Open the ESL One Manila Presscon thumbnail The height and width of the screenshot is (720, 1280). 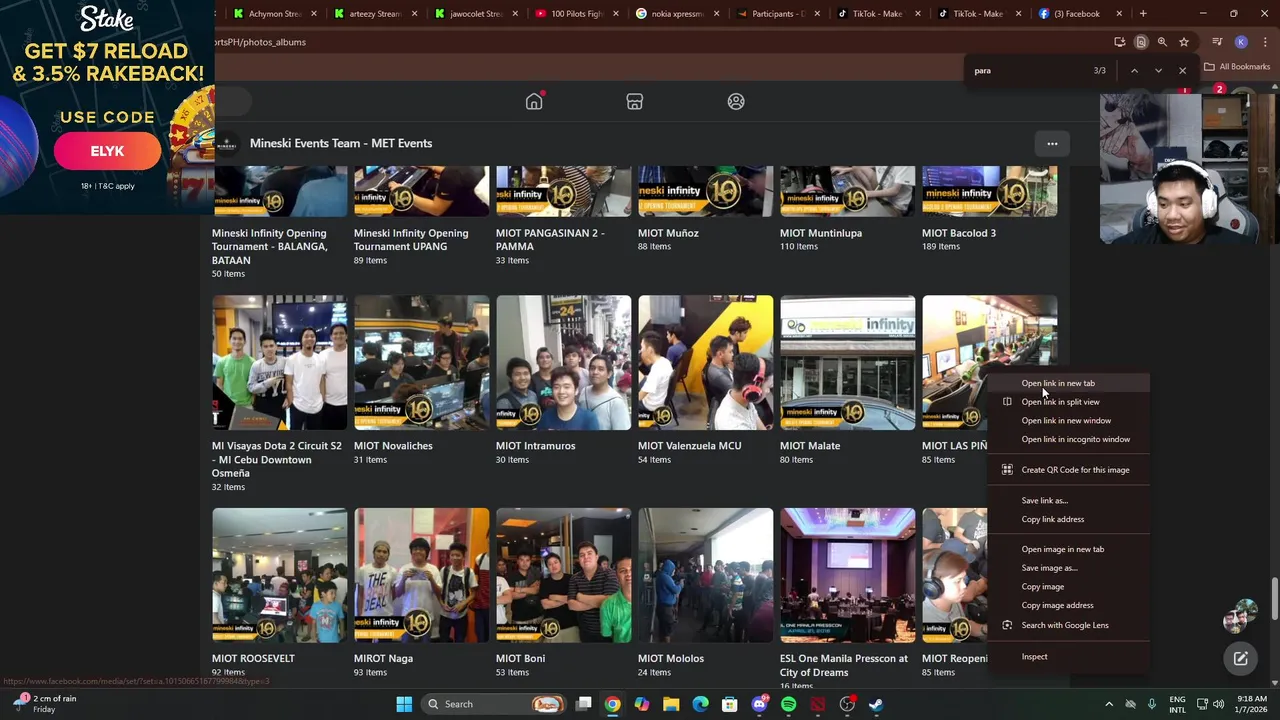[x=847, y=575]
